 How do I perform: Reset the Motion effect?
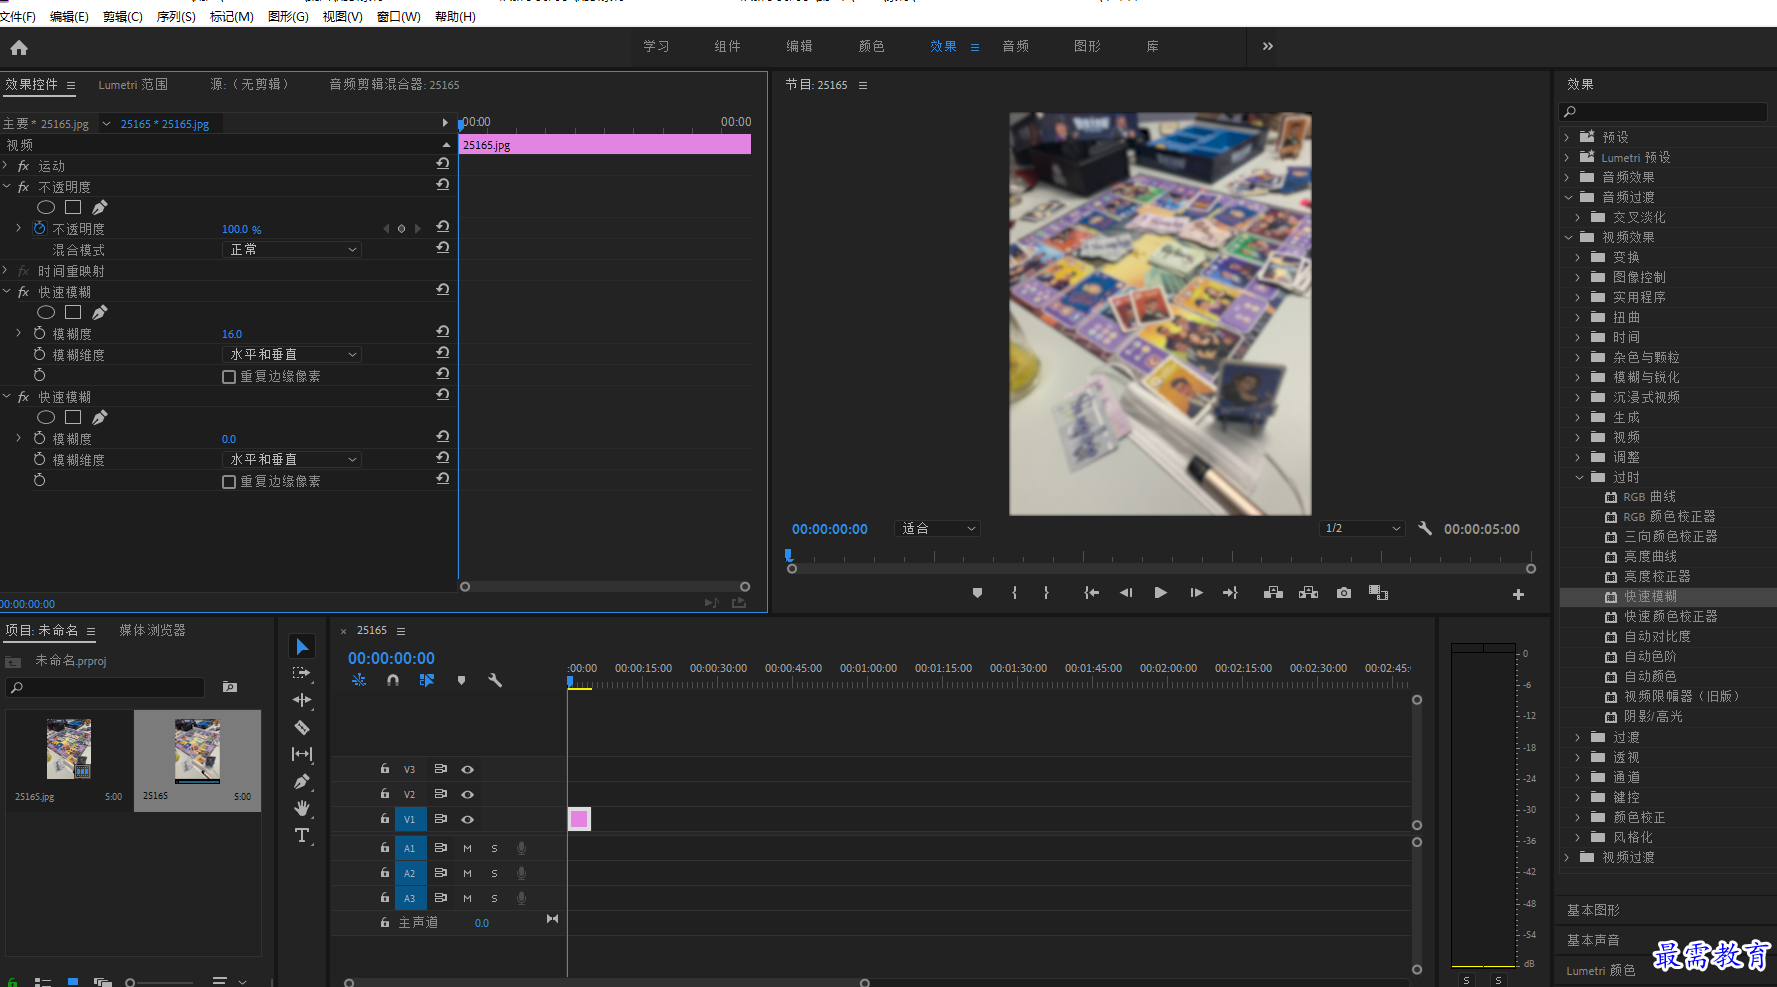pyautogui.click(x=442, y=164)
